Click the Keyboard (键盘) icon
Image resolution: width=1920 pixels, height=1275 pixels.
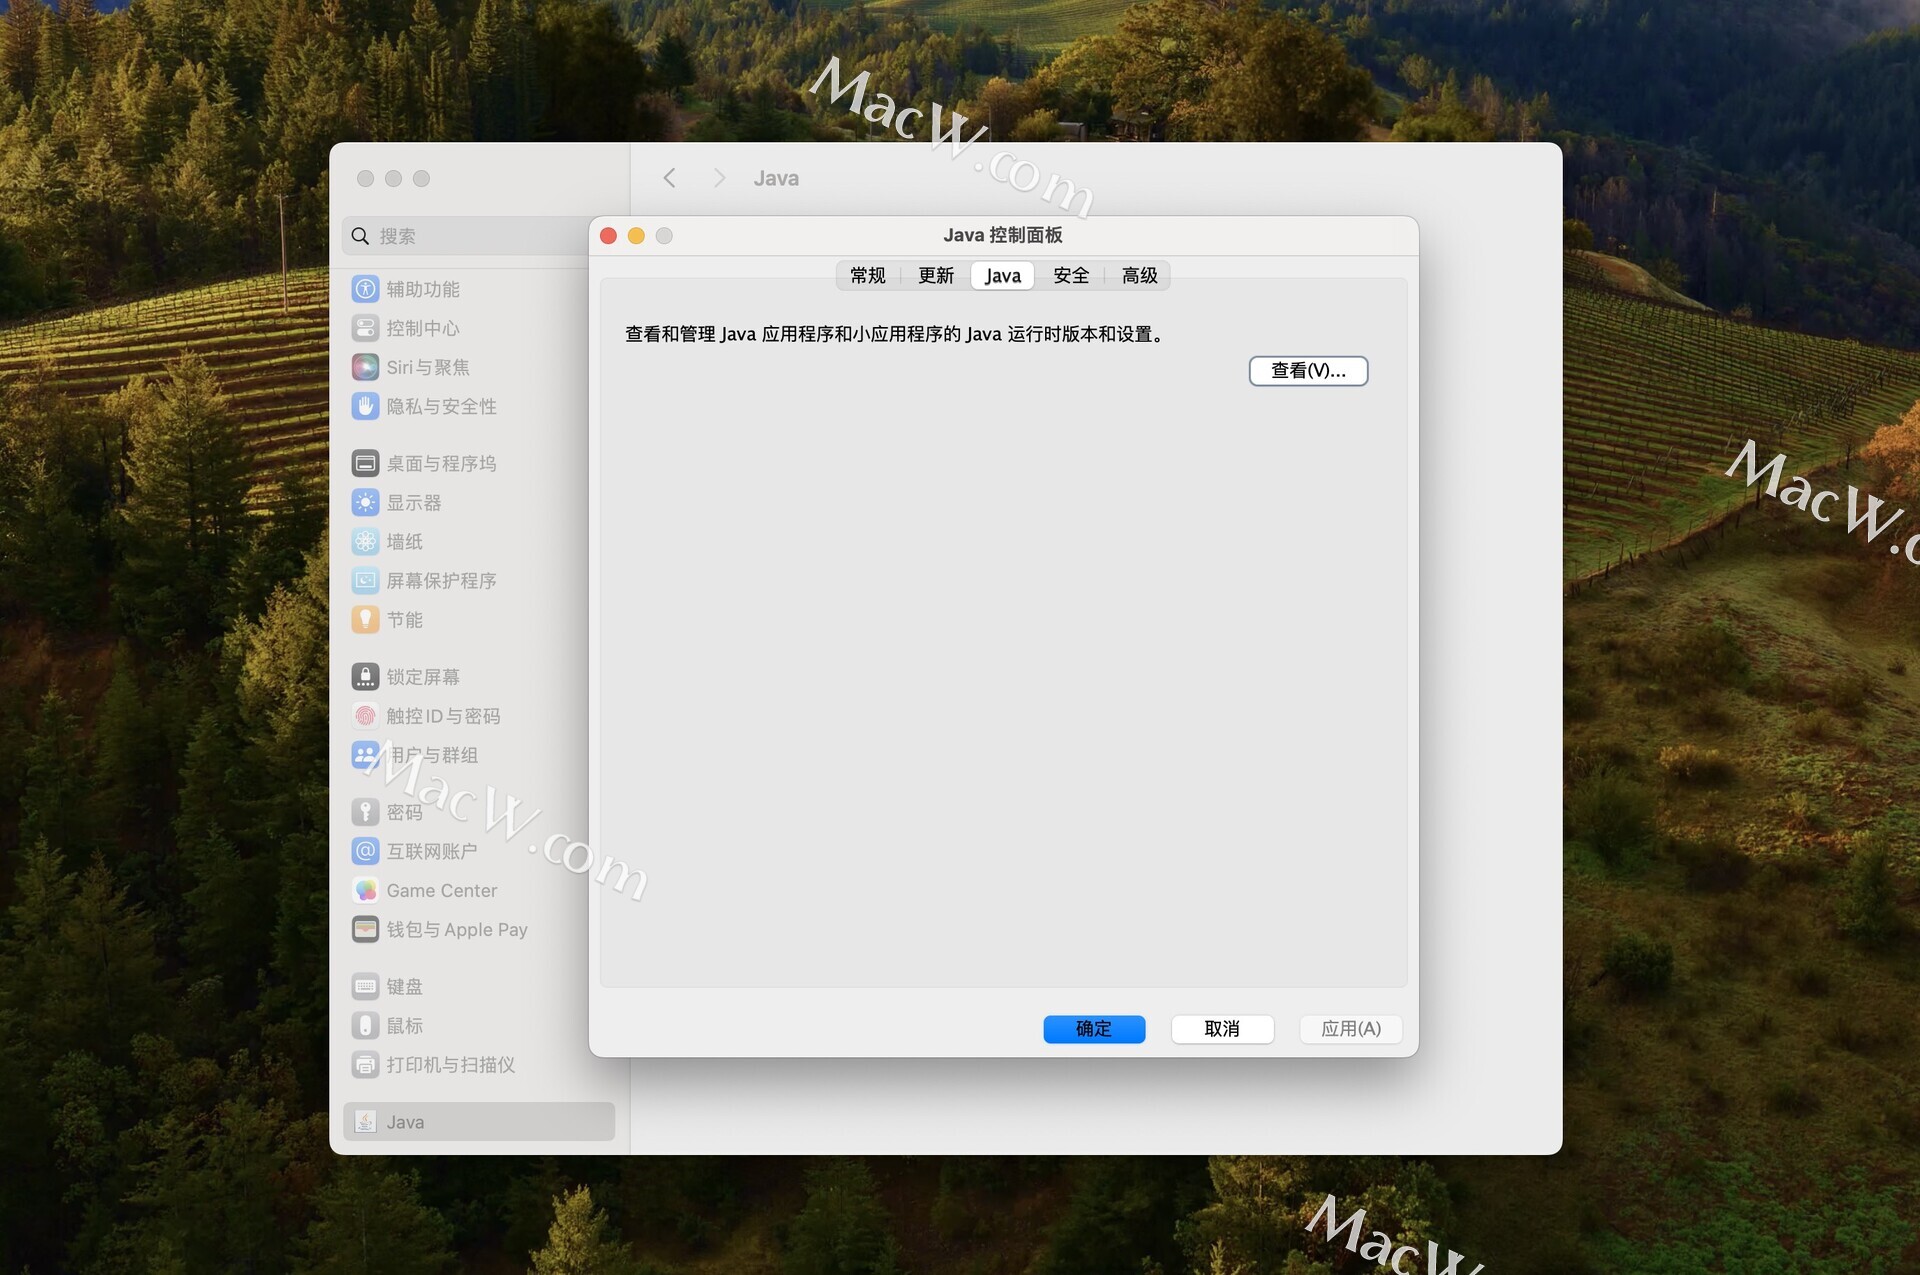(x=365, y=987)
